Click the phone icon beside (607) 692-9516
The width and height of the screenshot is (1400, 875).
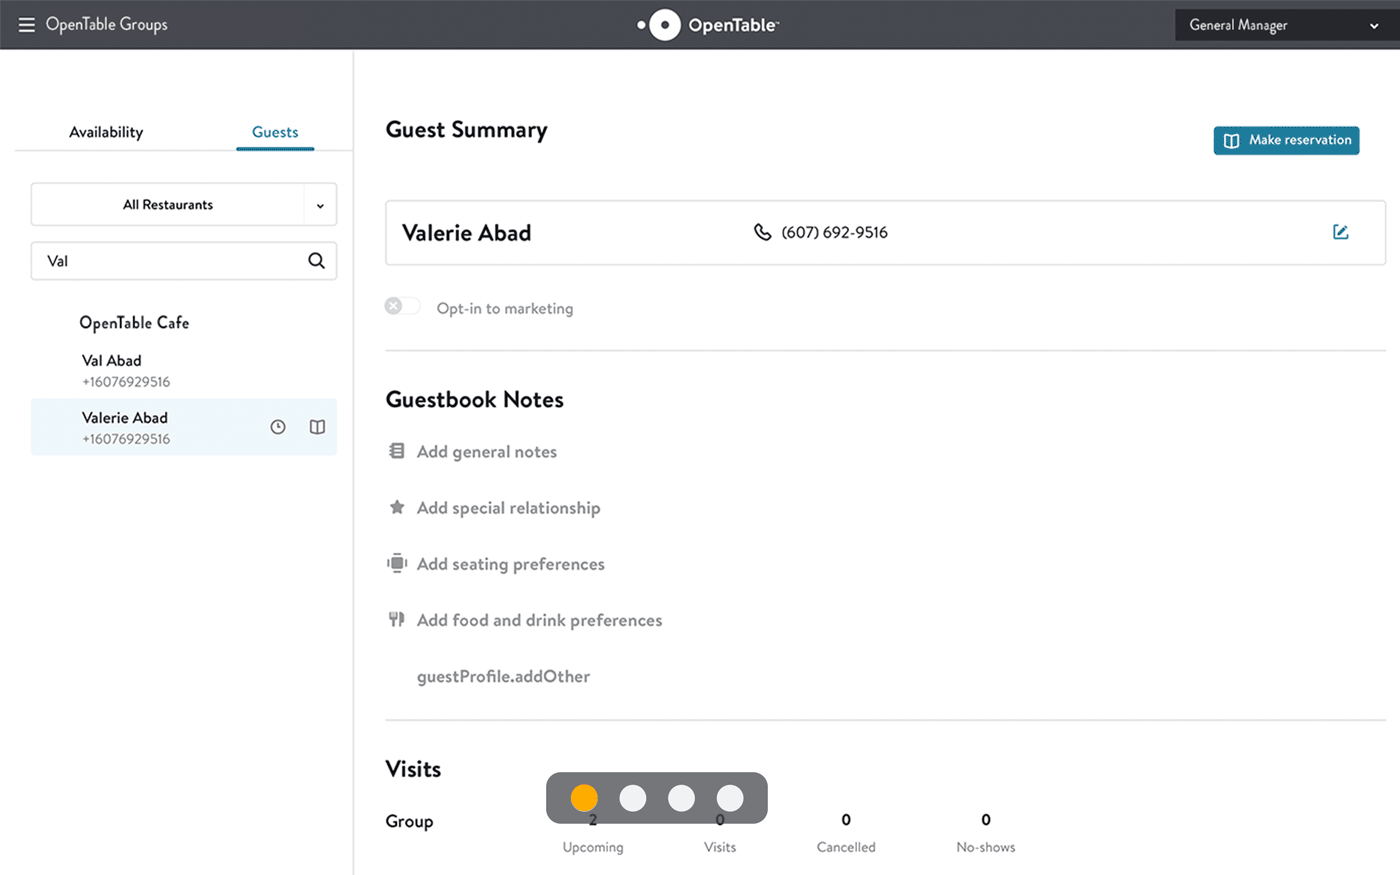[762, 232]
